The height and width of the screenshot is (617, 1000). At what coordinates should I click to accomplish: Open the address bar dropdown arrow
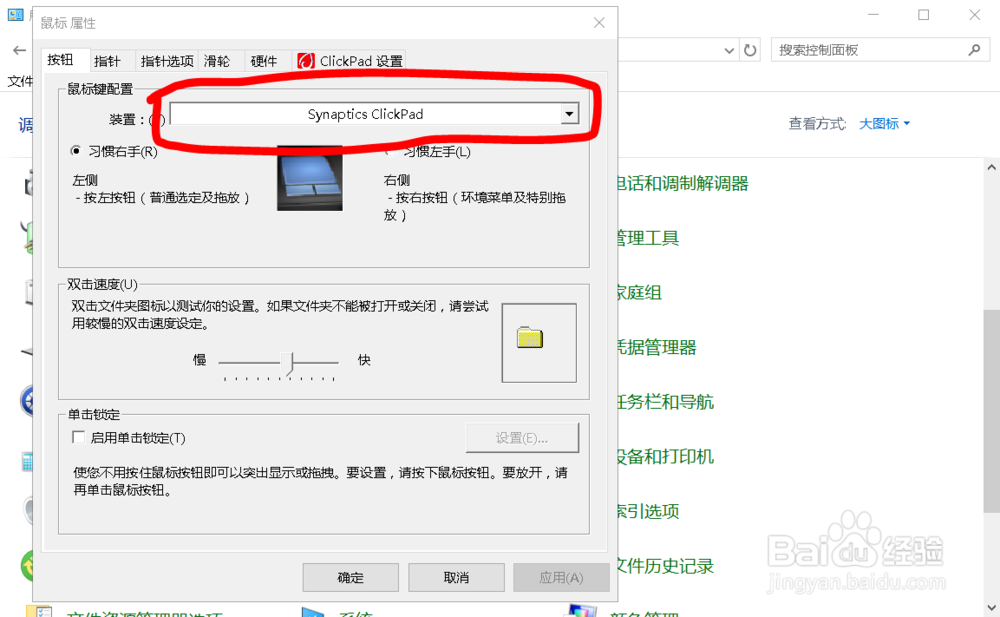pyautogui.click(x=729, y=48)
